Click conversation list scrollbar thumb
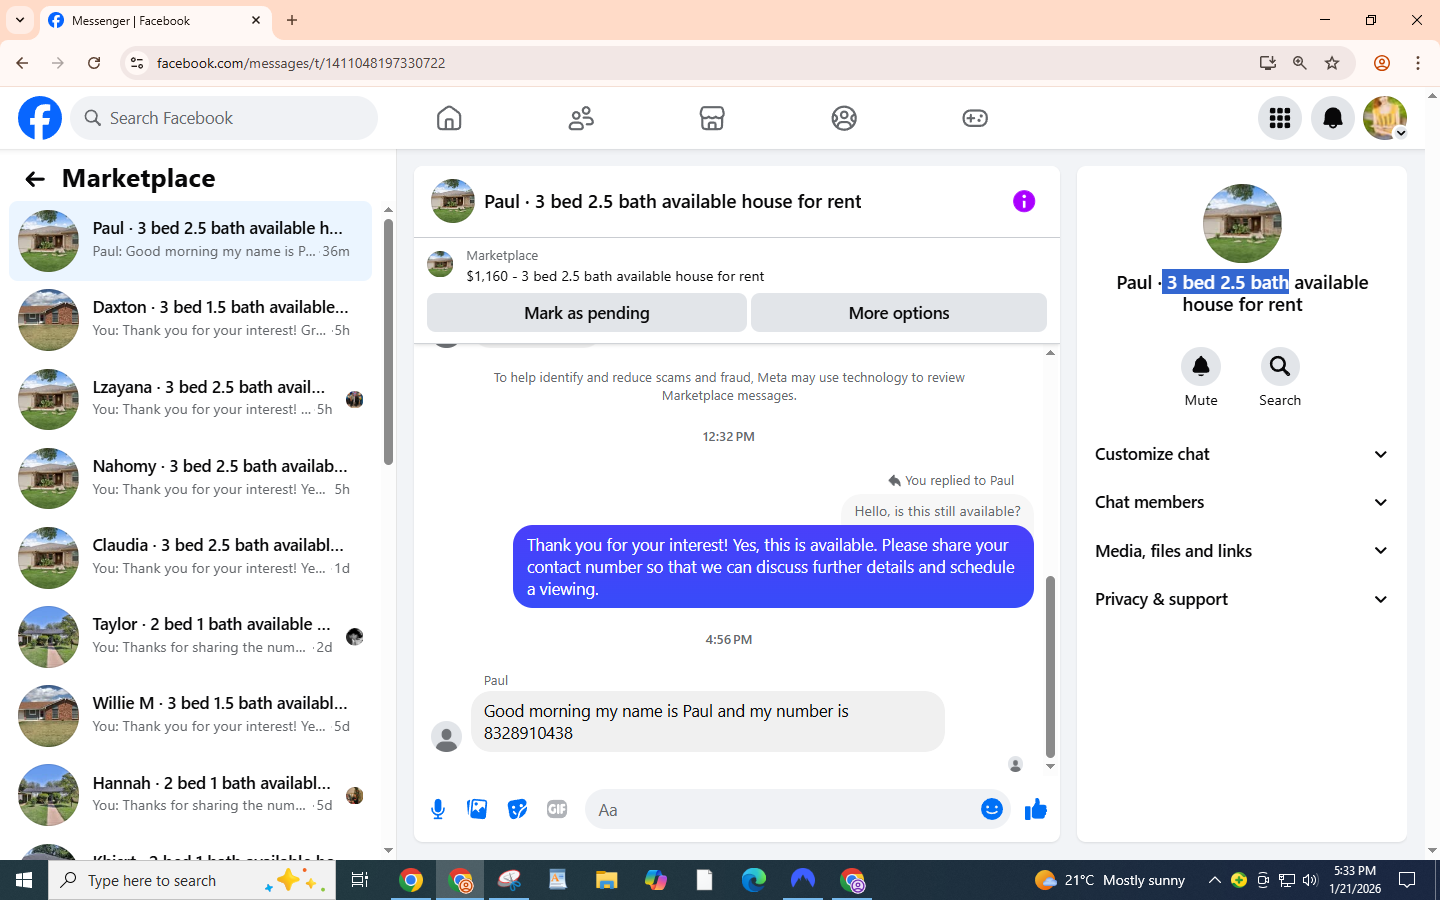This screenshot has width=1440, height=900. pyautogui.click(x=388, y=342)
